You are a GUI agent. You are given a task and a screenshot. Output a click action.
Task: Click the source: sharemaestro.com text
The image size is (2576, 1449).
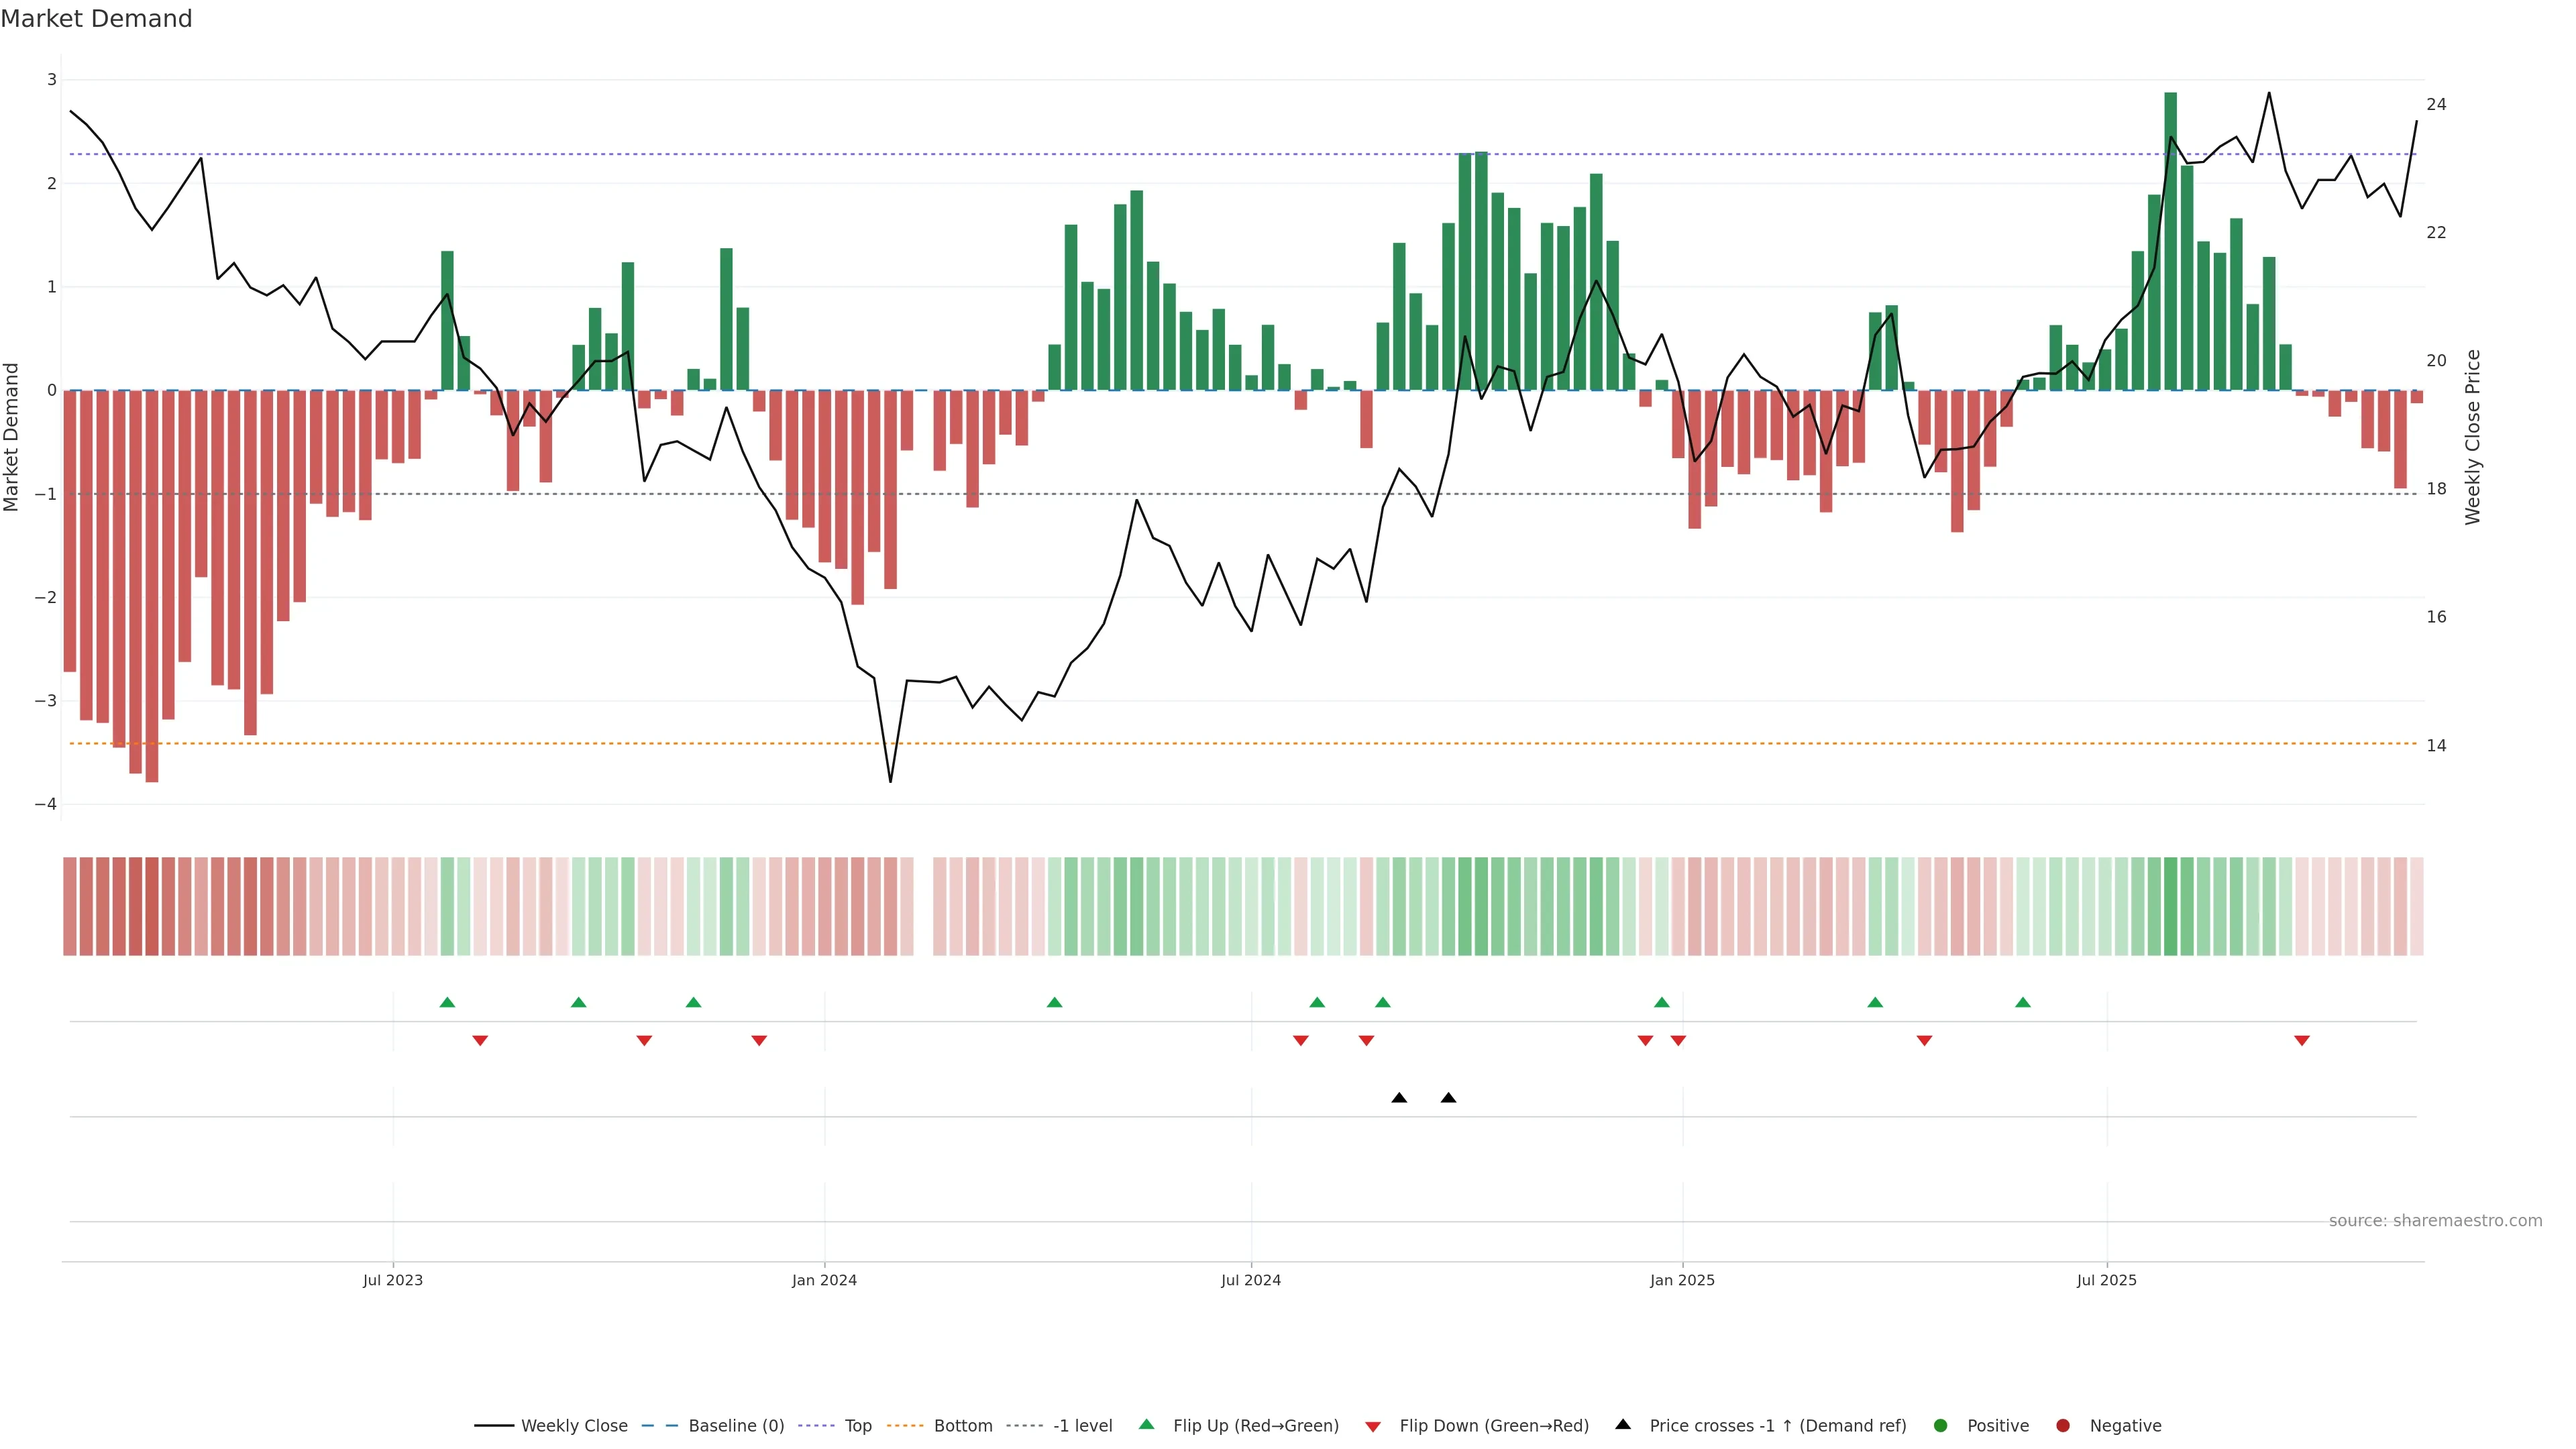tap(2435, 1220)
